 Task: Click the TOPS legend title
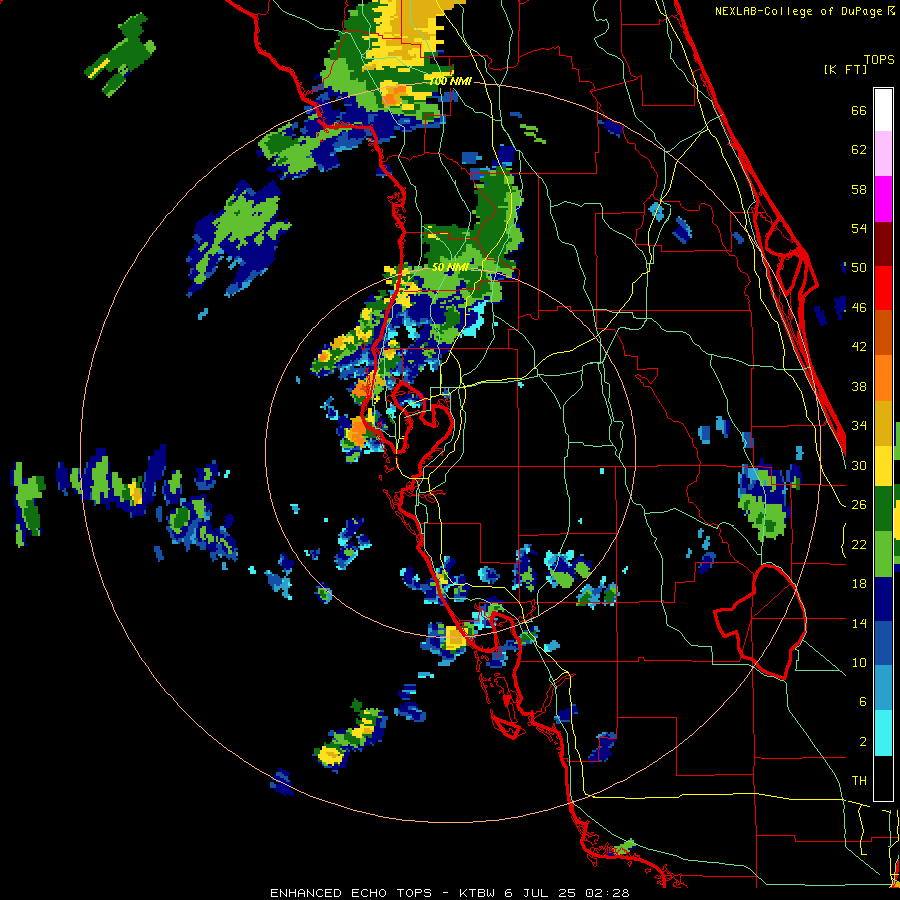879,59
